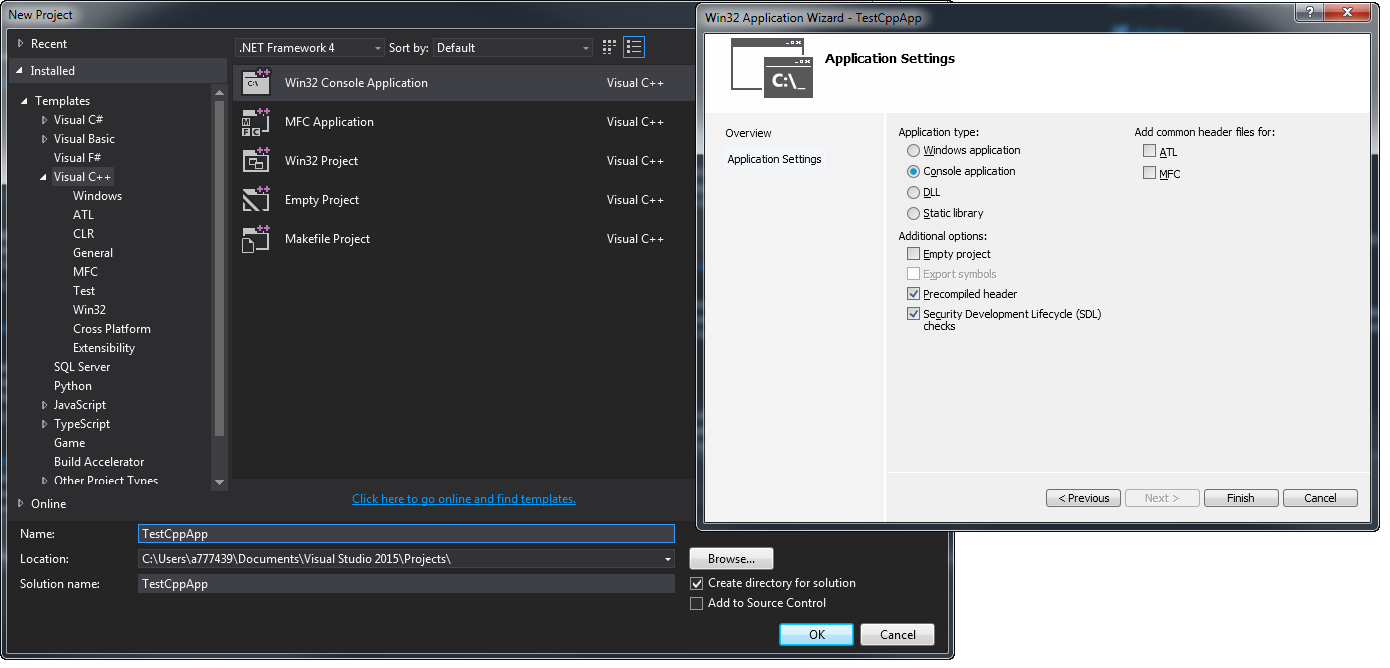1390x668 pixels.
Task: Select Static library application type
Action: 913,214
